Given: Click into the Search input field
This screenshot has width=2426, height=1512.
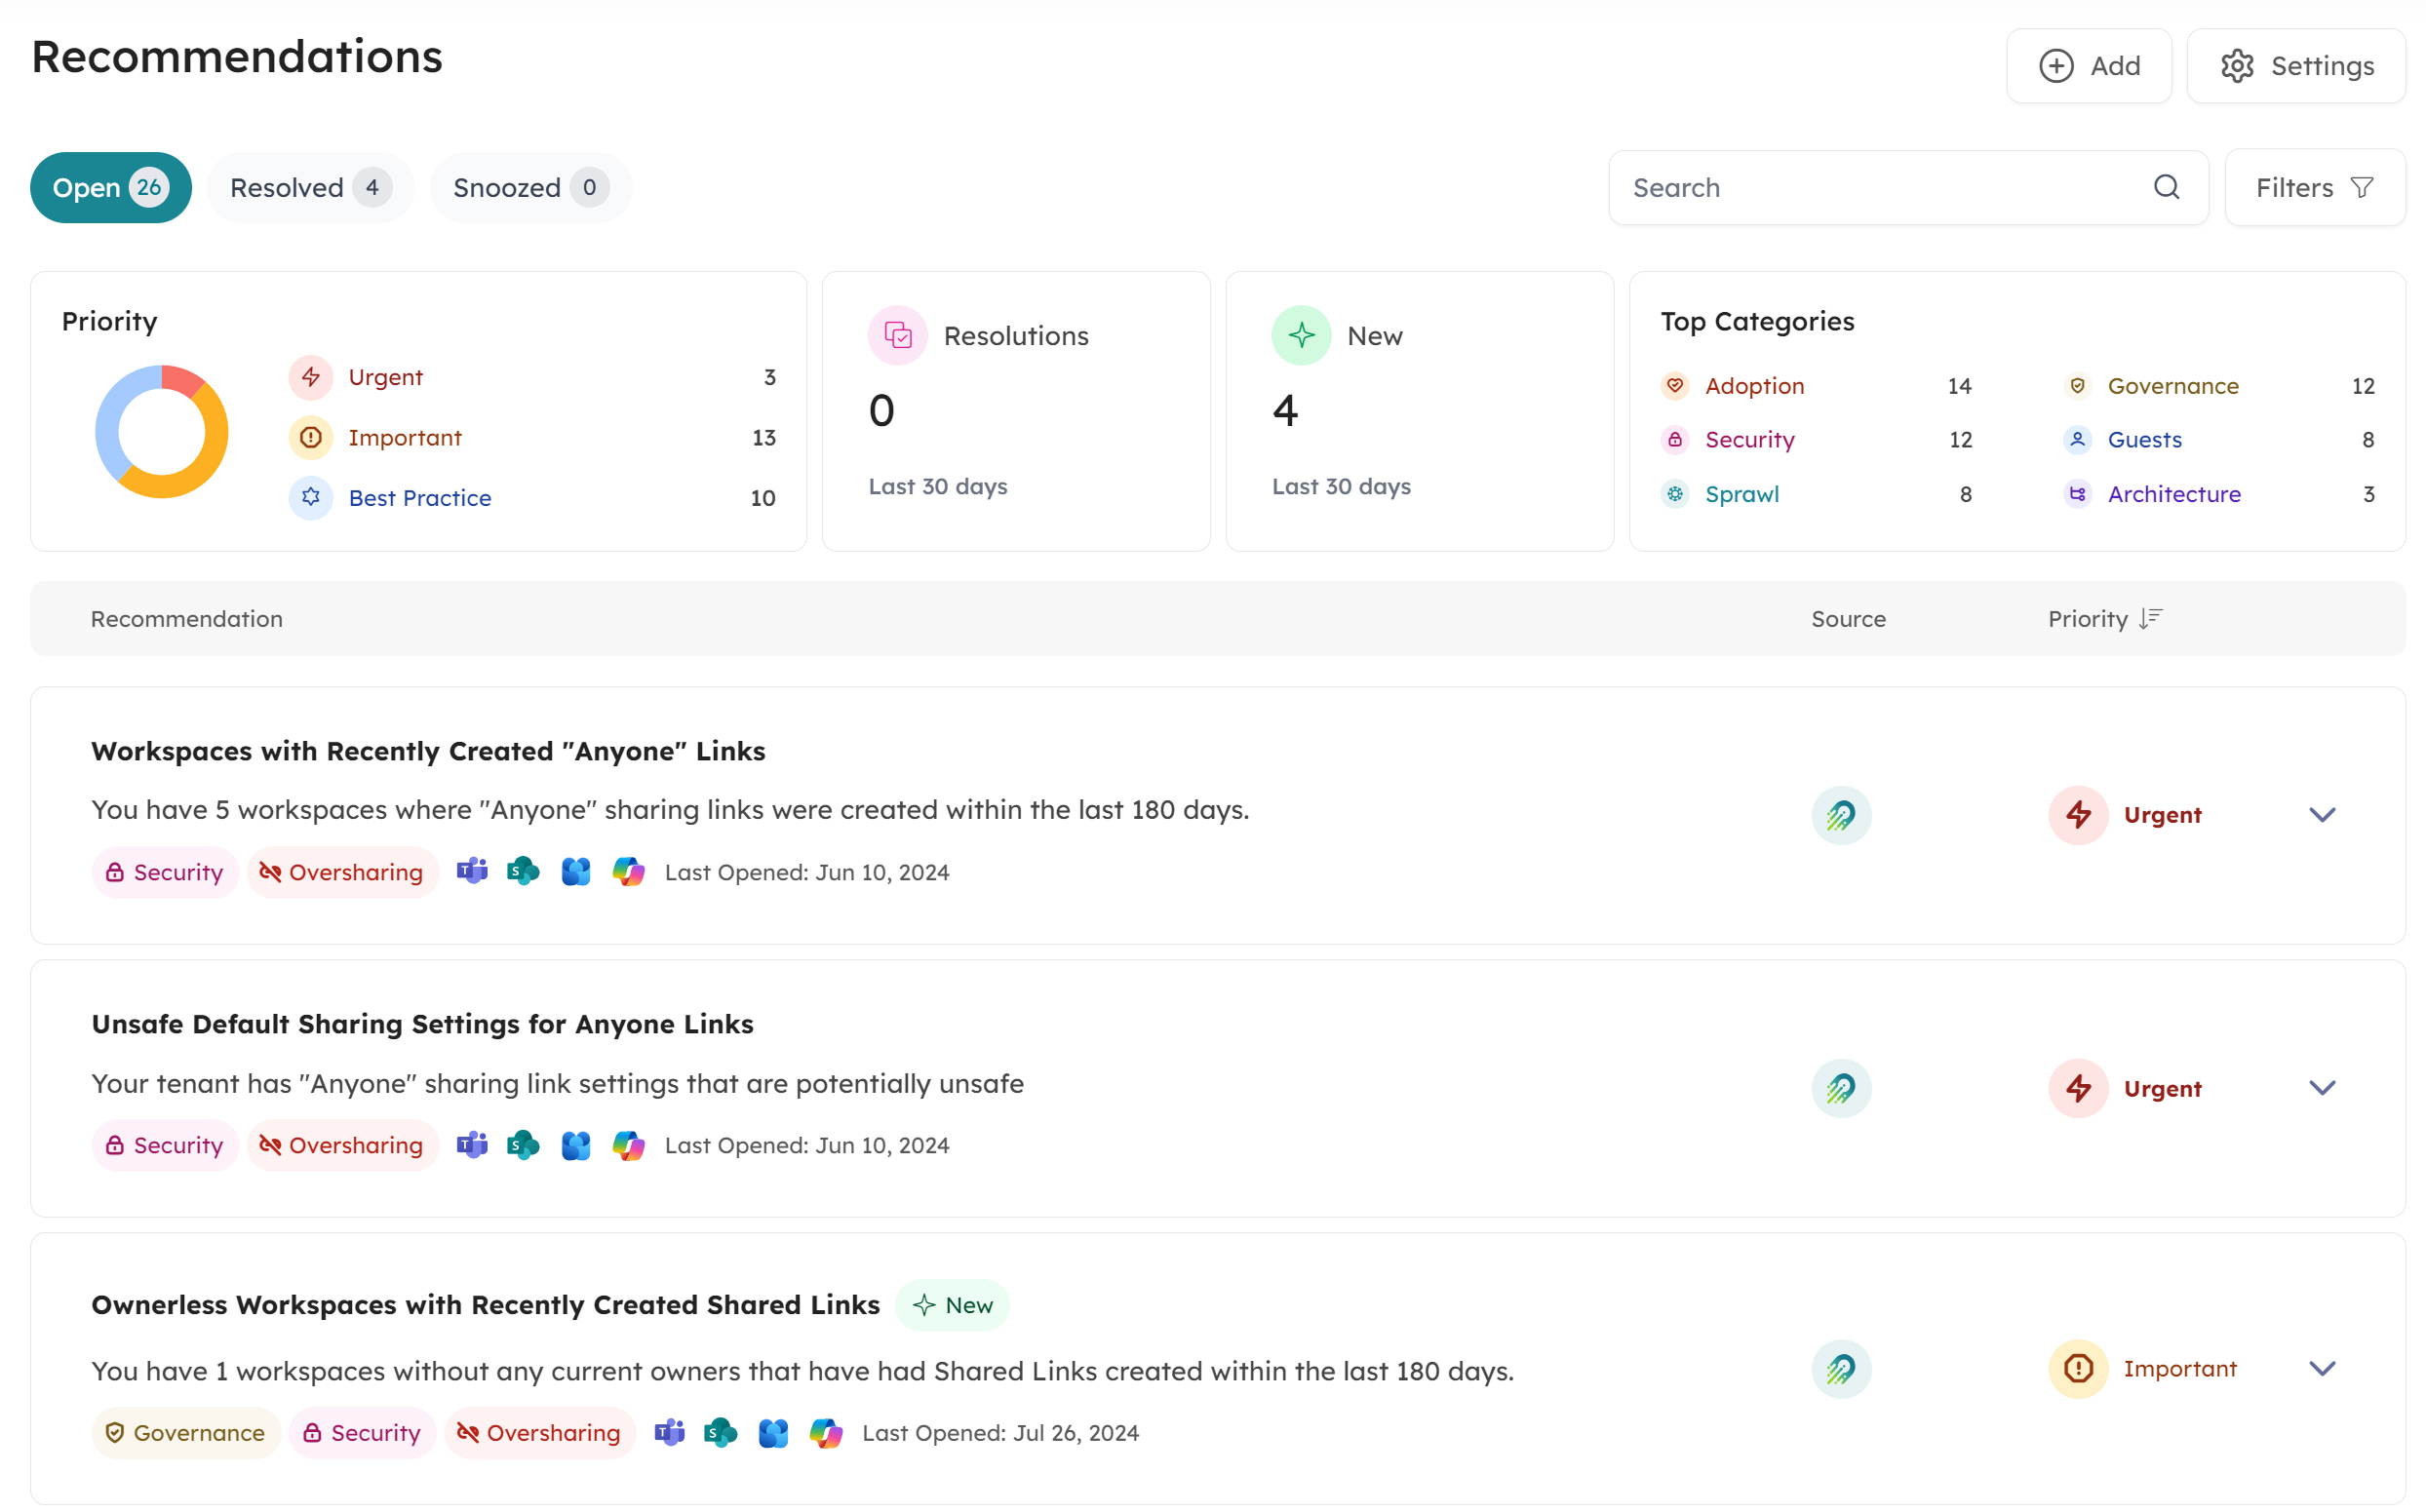Looking at the screenshot, I should (x=1880, y=187).
